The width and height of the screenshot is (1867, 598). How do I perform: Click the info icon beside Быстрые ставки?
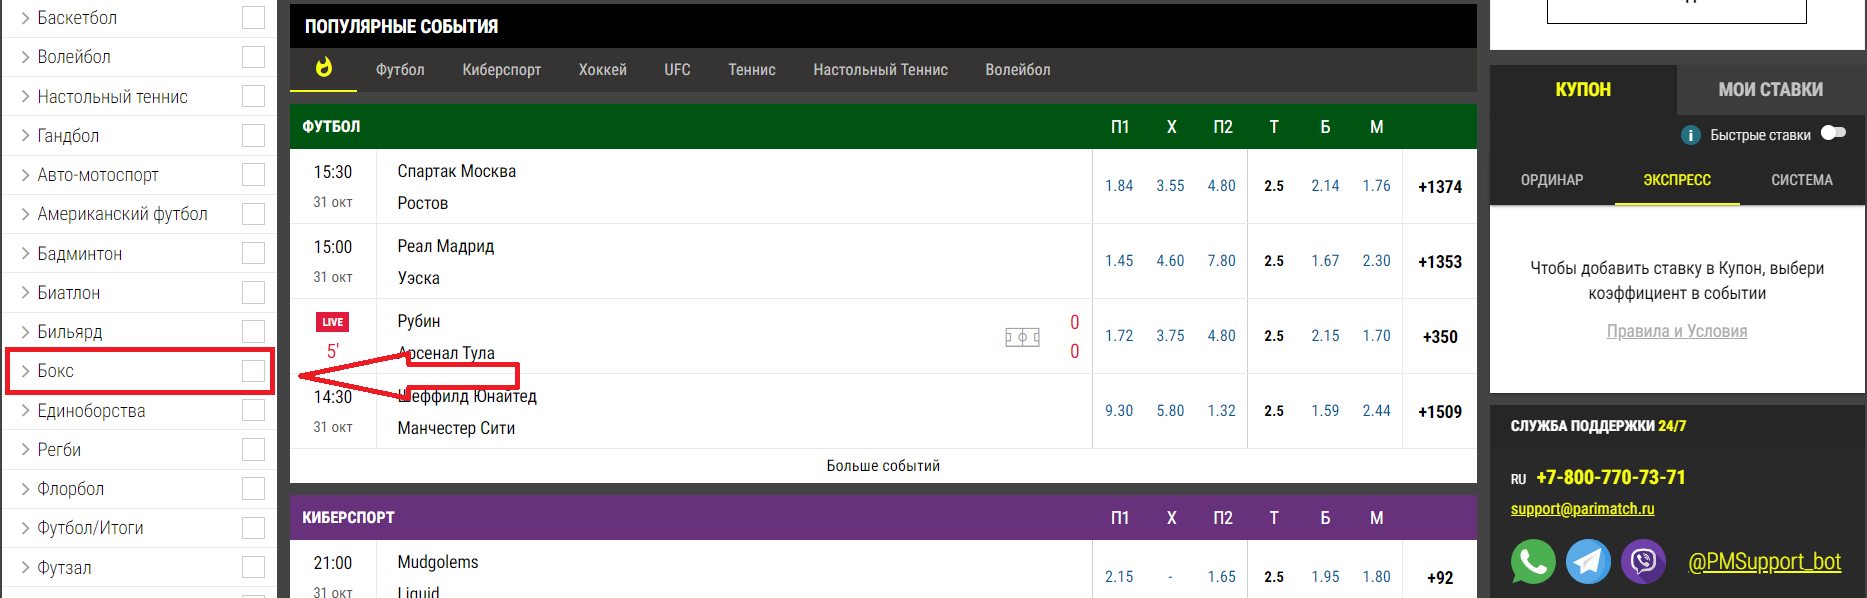coord(1690,135)
